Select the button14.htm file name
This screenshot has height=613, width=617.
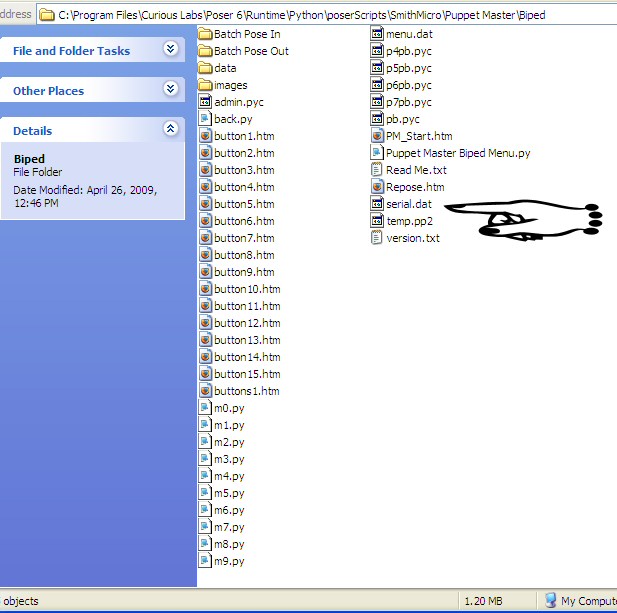point(248,357)
